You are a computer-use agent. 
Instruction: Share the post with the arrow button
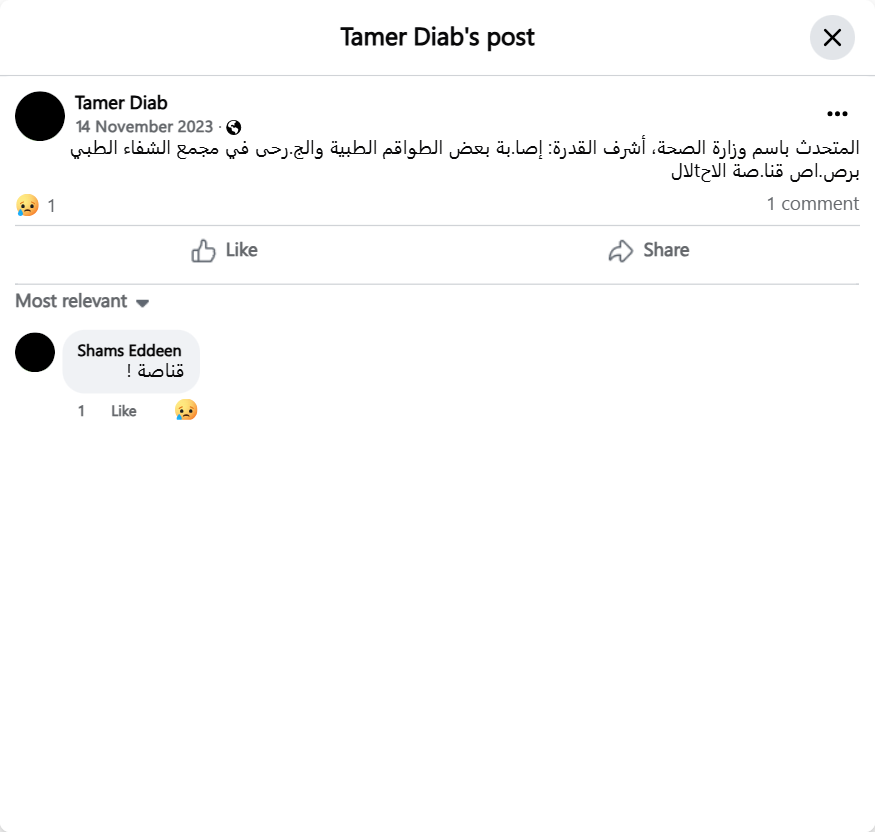pyautogui.click(x=648, y=250)
